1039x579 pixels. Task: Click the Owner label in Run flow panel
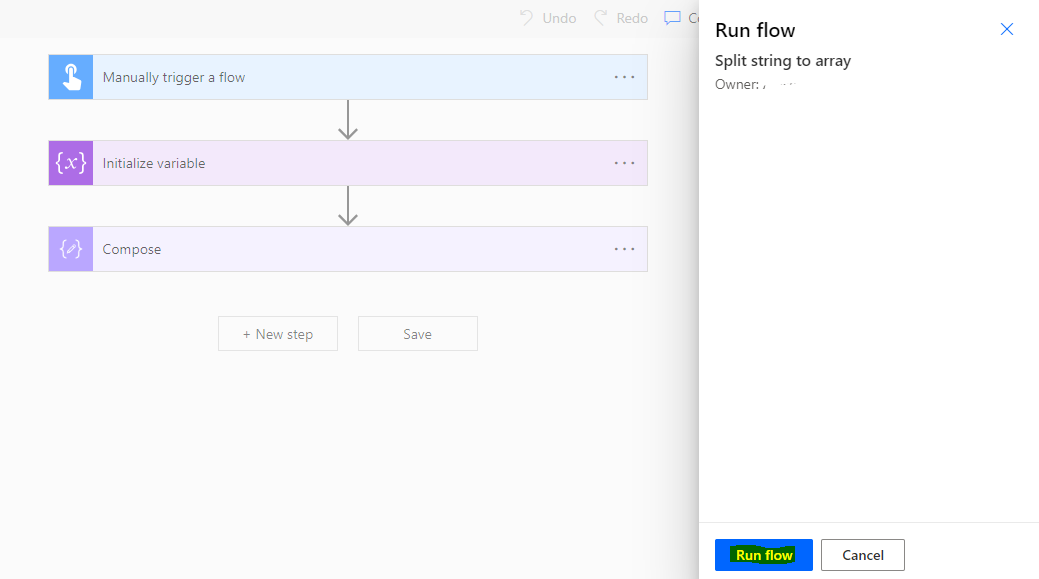pyautogui.click(x=737, y=85)
